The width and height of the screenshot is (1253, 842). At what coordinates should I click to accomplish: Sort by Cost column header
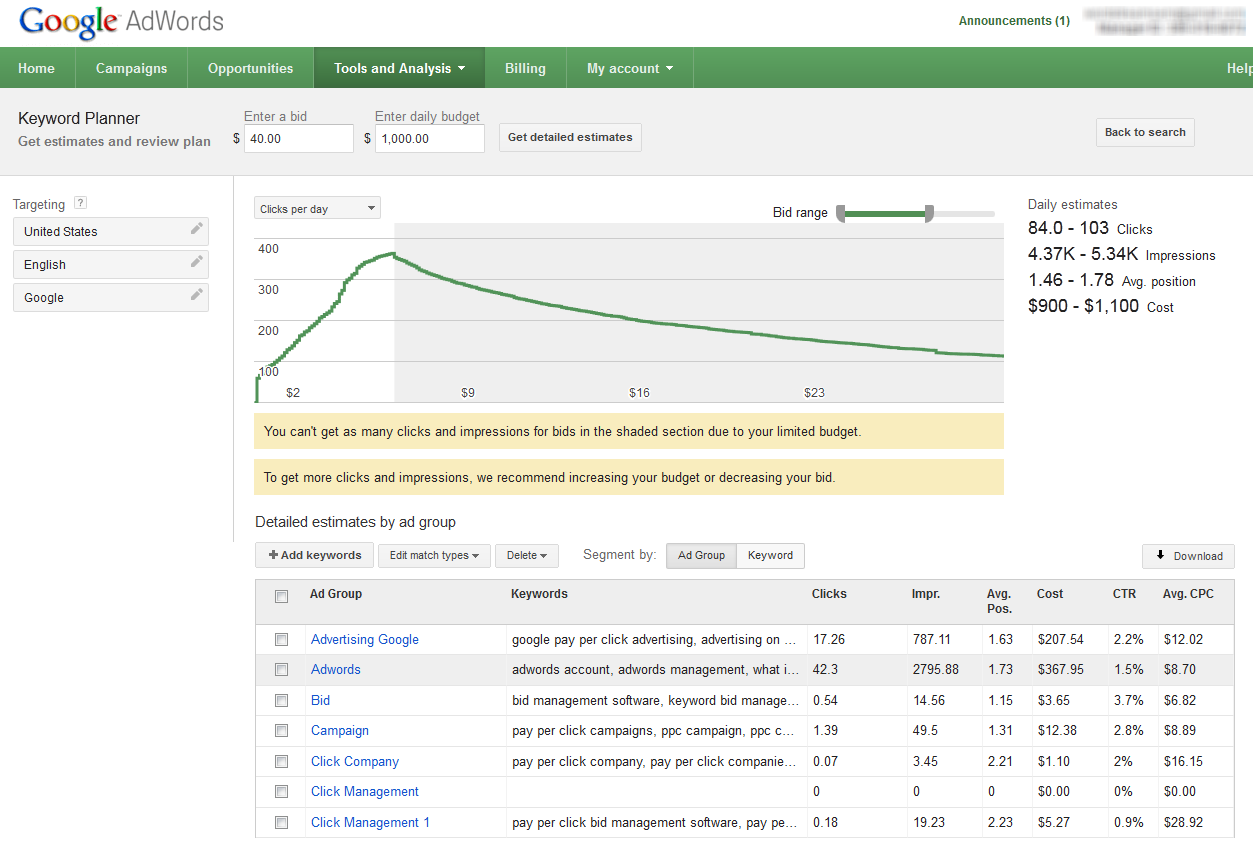[1050, 594]
